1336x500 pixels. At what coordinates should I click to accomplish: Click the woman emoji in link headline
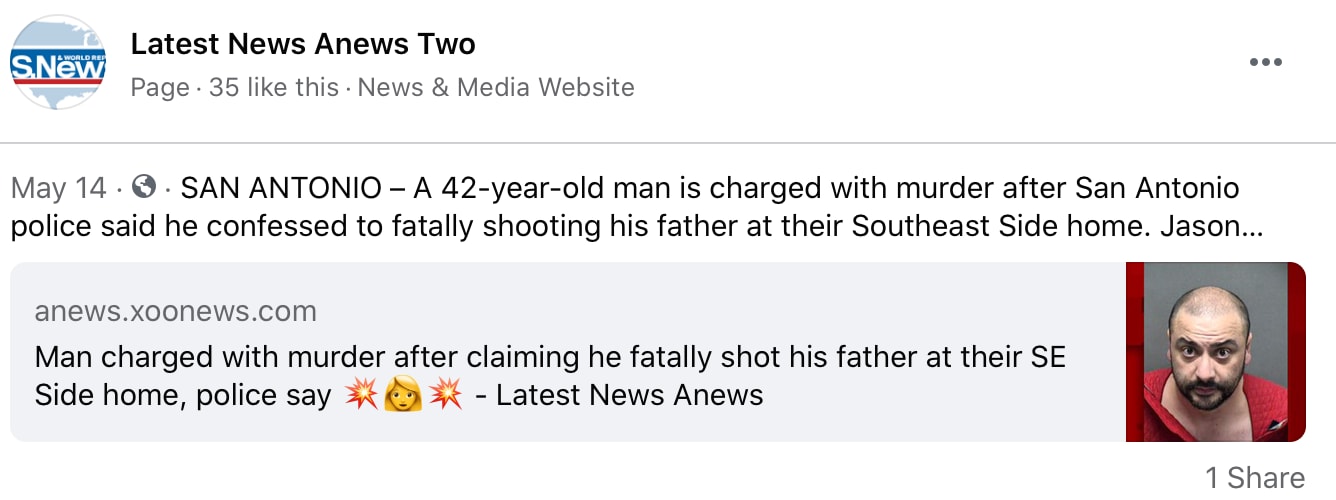pyautogui.click(x=403, y=395)
